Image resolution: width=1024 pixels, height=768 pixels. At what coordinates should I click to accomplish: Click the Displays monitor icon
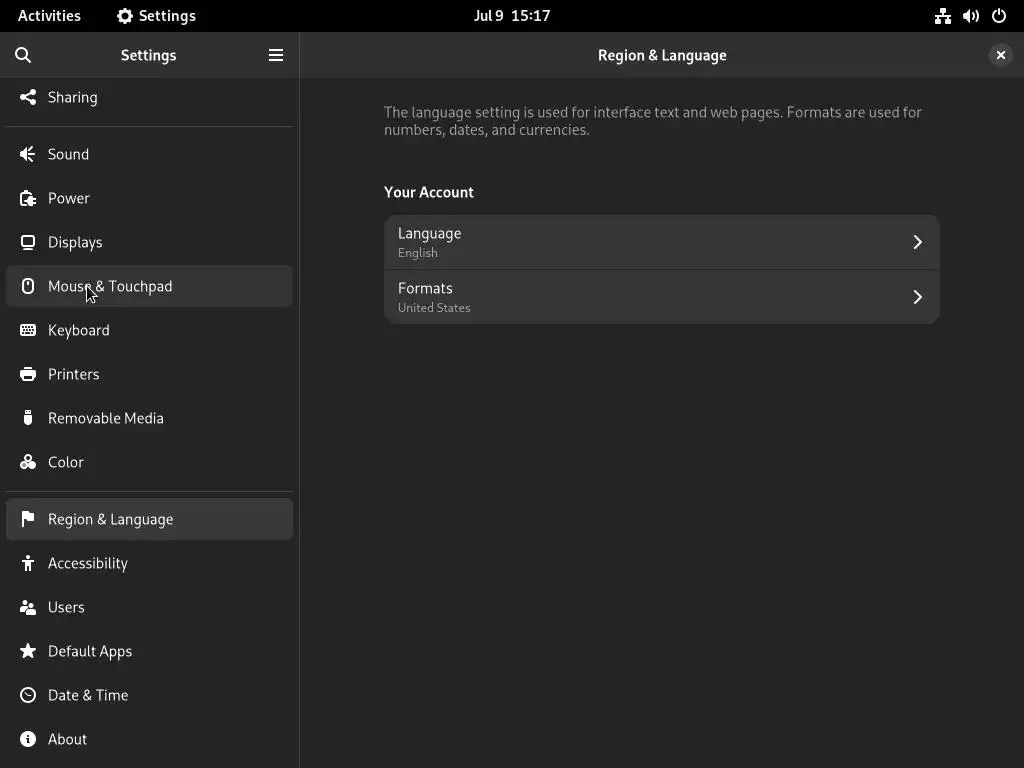[x=28, y=242]
